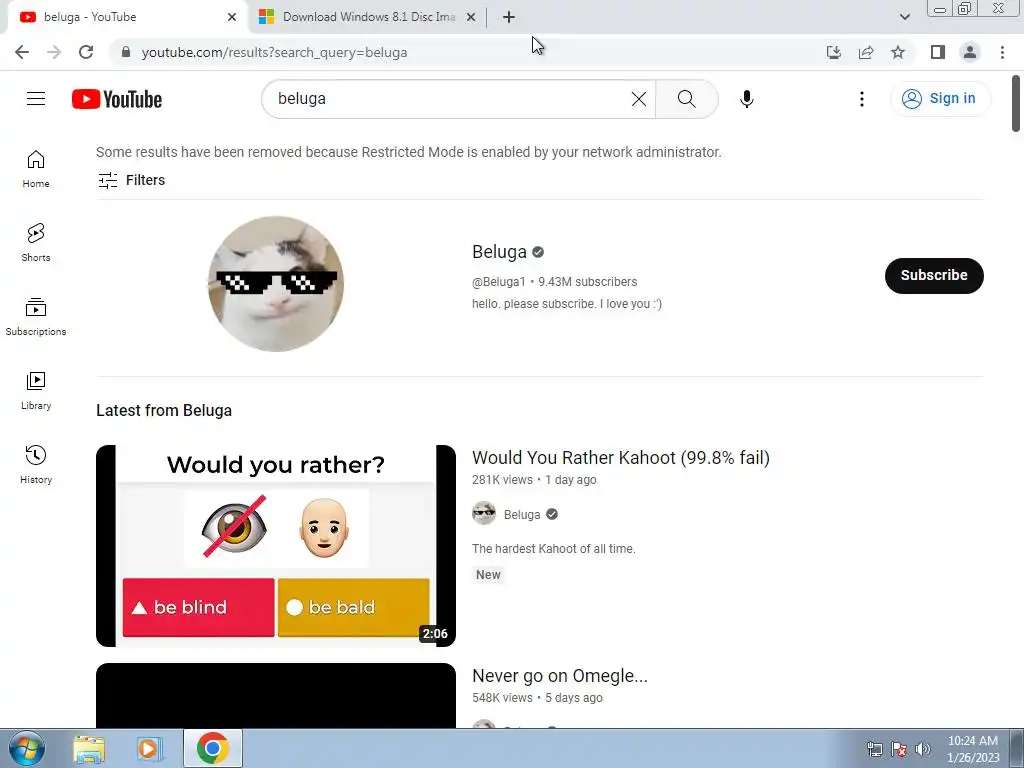
Task: Click Beluga uploader name under Kahoot video
Action: tap(522, 515)
